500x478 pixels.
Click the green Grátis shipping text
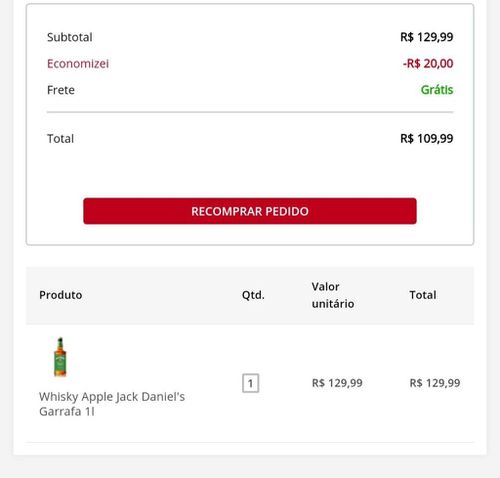[x=437, y=90]
